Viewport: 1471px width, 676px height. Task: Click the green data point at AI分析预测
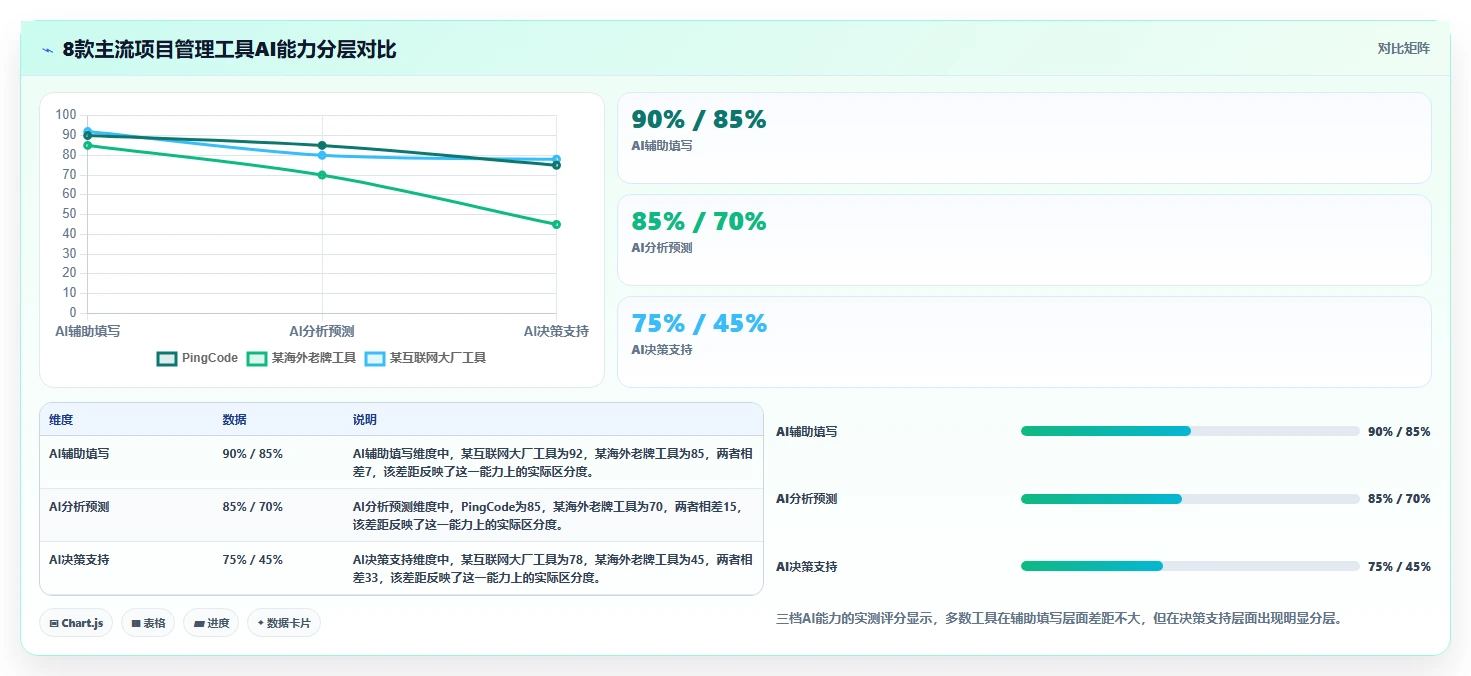[322, 175]
